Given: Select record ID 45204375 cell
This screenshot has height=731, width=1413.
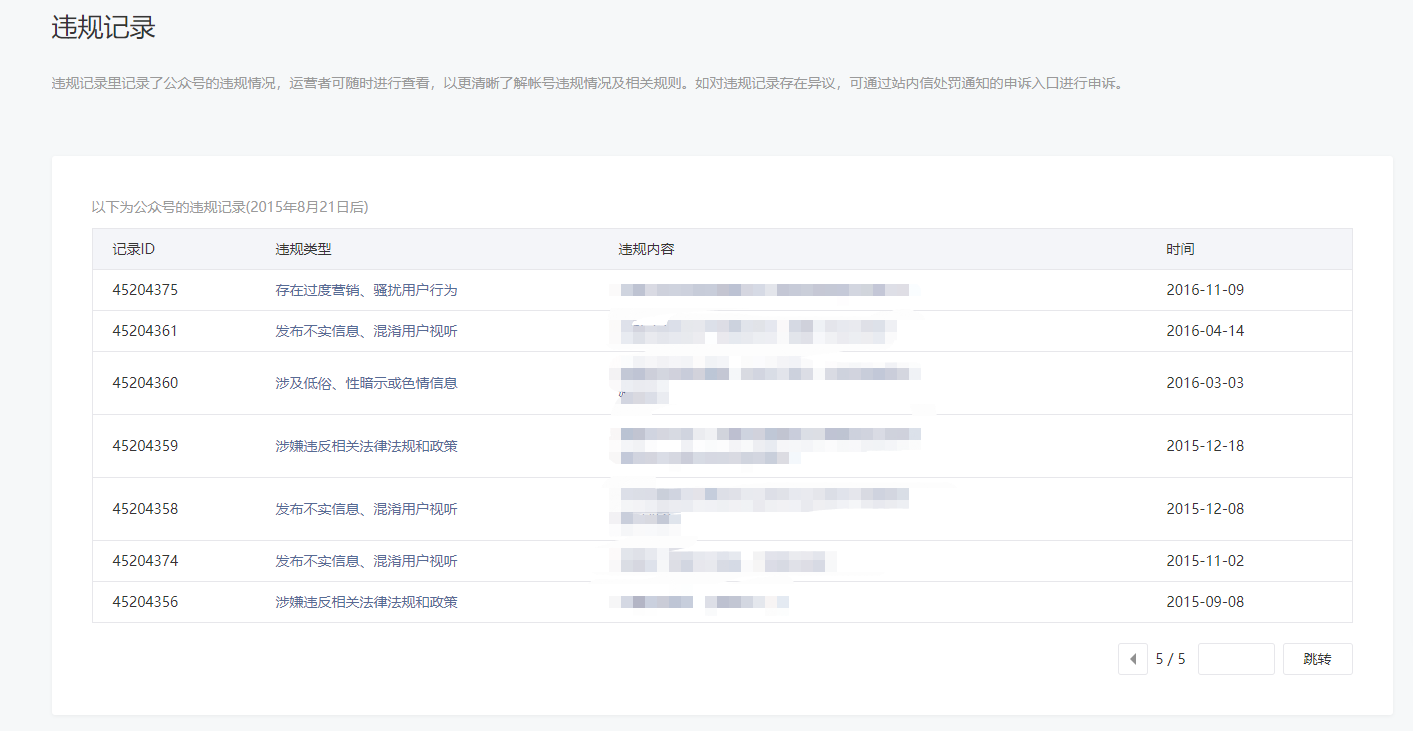Looking at the screenshot, I should click(x=145, y=290).
